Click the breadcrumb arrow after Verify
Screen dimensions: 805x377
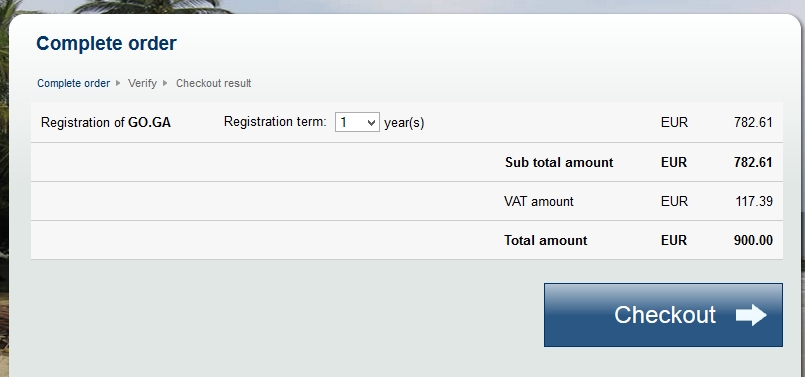(165, 83)
